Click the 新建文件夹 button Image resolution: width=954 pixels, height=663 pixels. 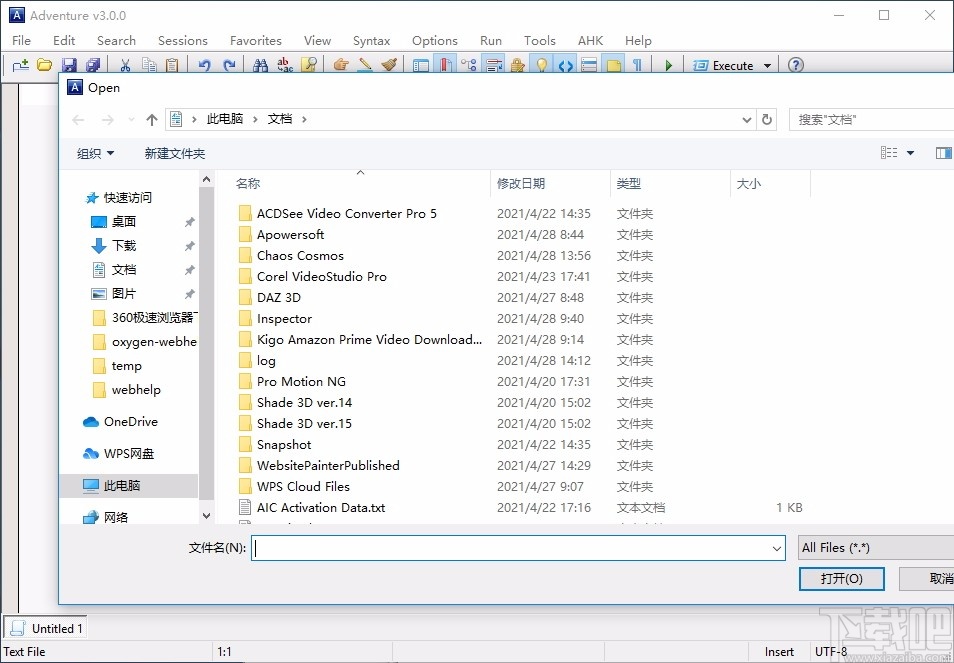175,152
